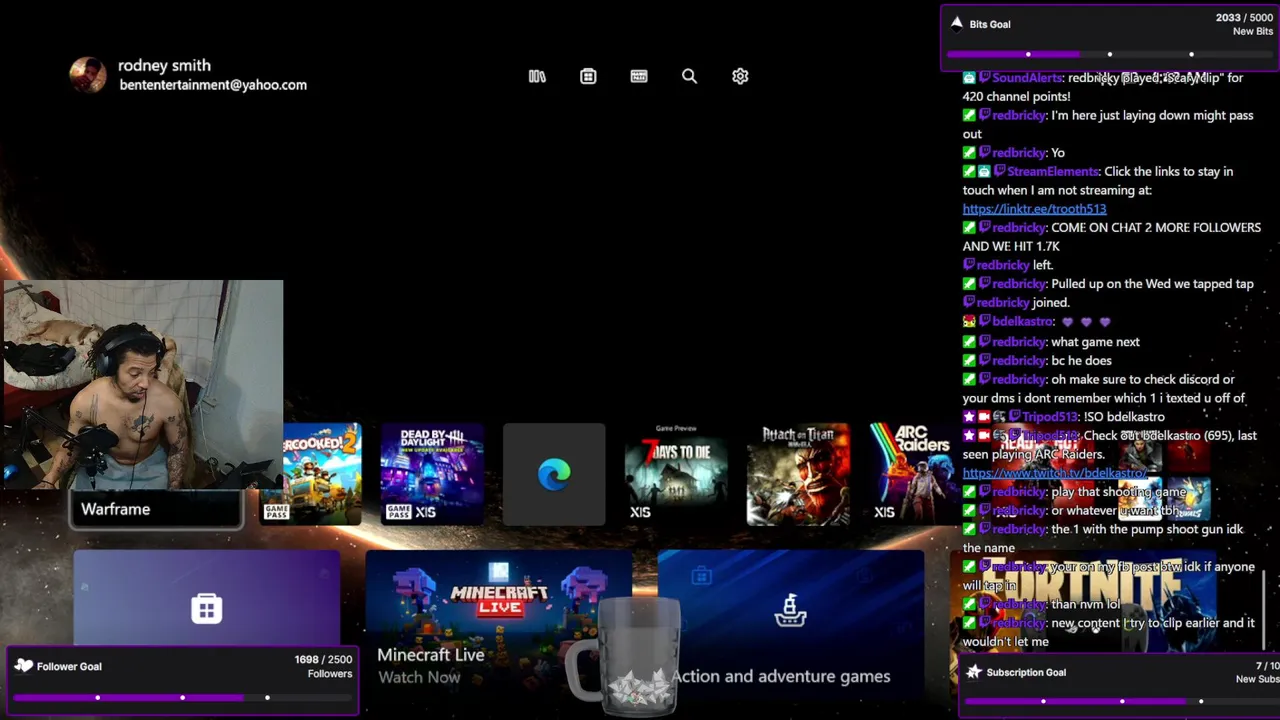Click the Bits Goal progress bar
The width and height of the screenshot is (1280, 720).
[x=1110, y=54]
